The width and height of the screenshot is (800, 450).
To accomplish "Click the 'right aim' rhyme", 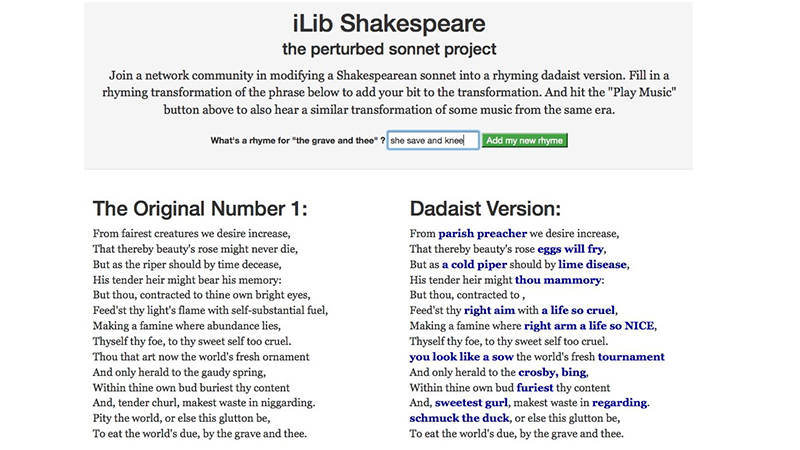I will coord(489,310).
